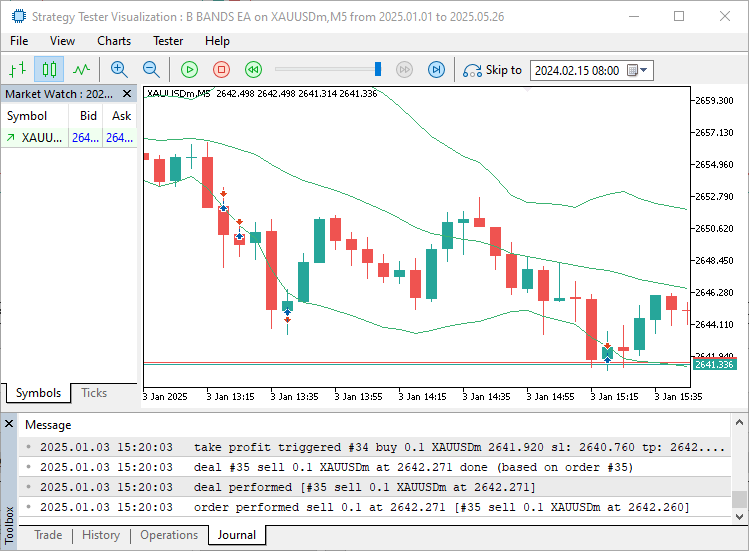Screen dimensions: 749x551
Task: Switch to line chart display
Action: (x=81, y=69)
